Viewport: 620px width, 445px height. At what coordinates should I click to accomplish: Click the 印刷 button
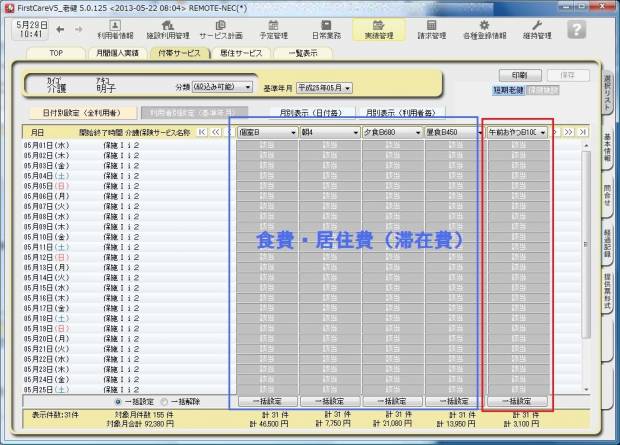(520, 75)
